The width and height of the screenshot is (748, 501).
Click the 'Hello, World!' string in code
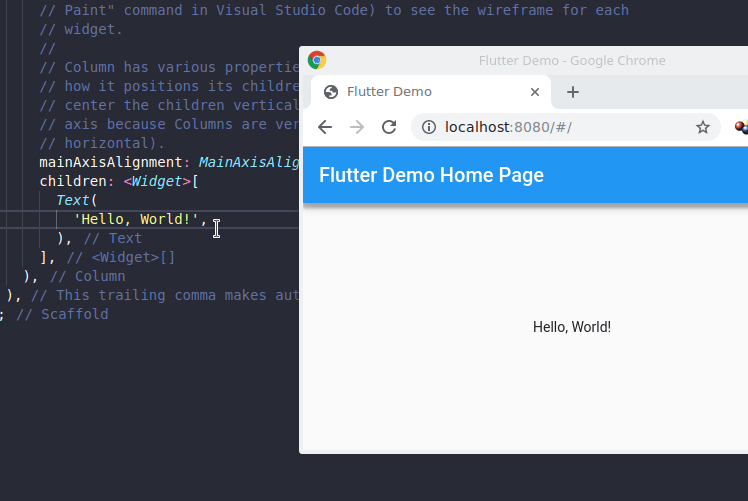pos(137,219)
